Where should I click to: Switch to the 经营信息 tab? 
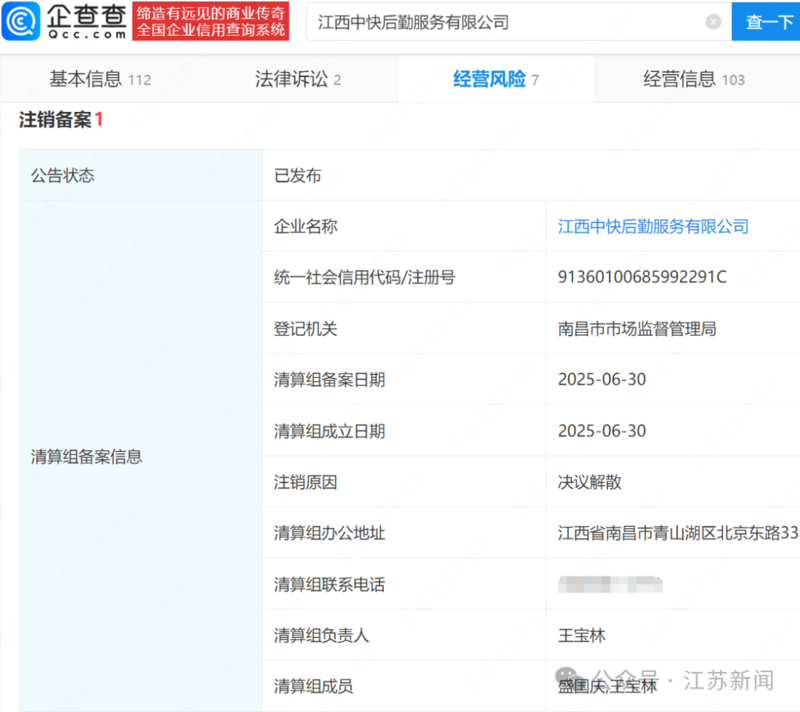tap(693, 80)
